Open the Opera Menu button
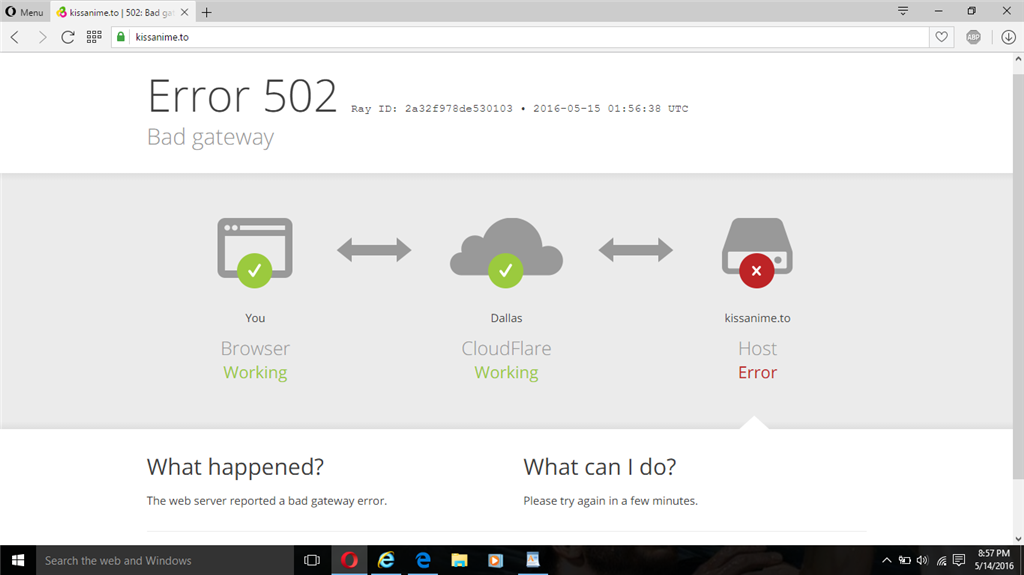Viewport: 1024px width, 575px height. pyautogui.click(x=24, y=12)
